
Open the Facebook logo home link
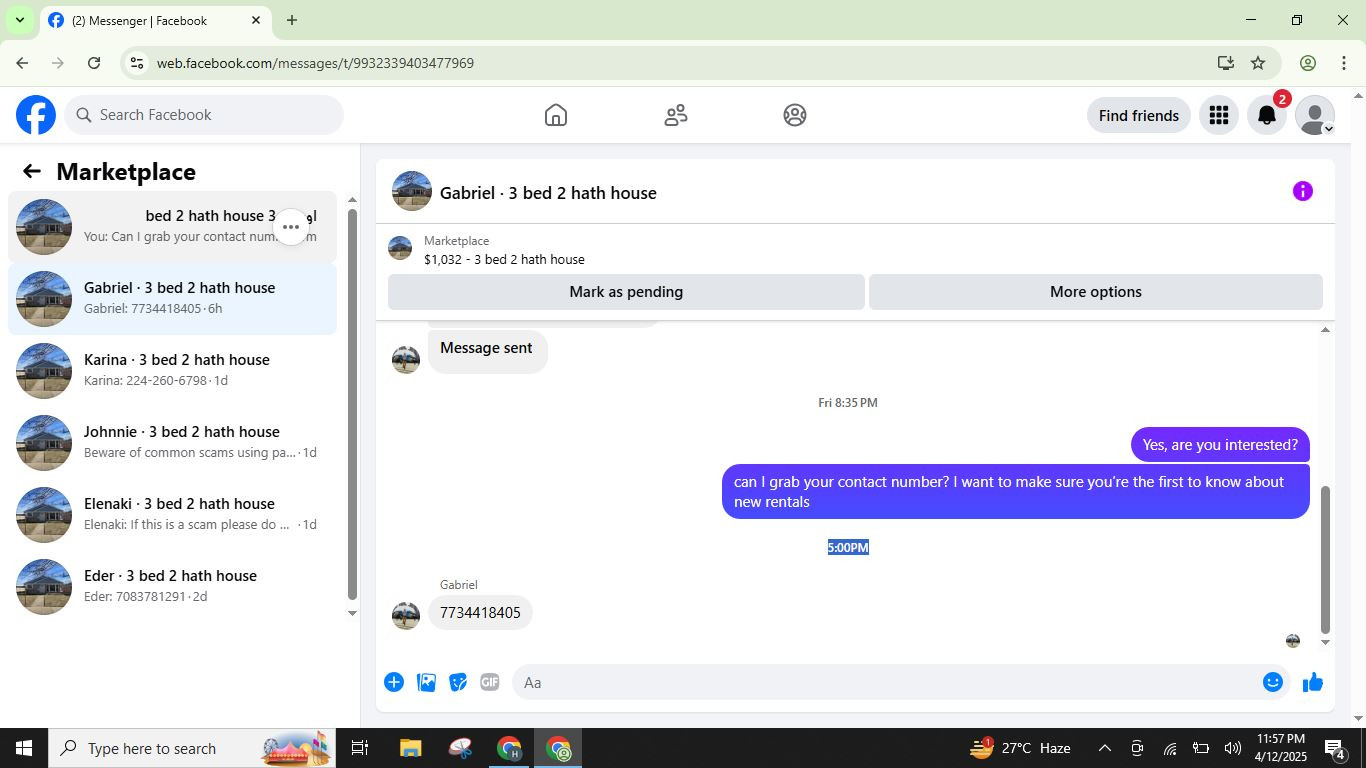[36, 115]
